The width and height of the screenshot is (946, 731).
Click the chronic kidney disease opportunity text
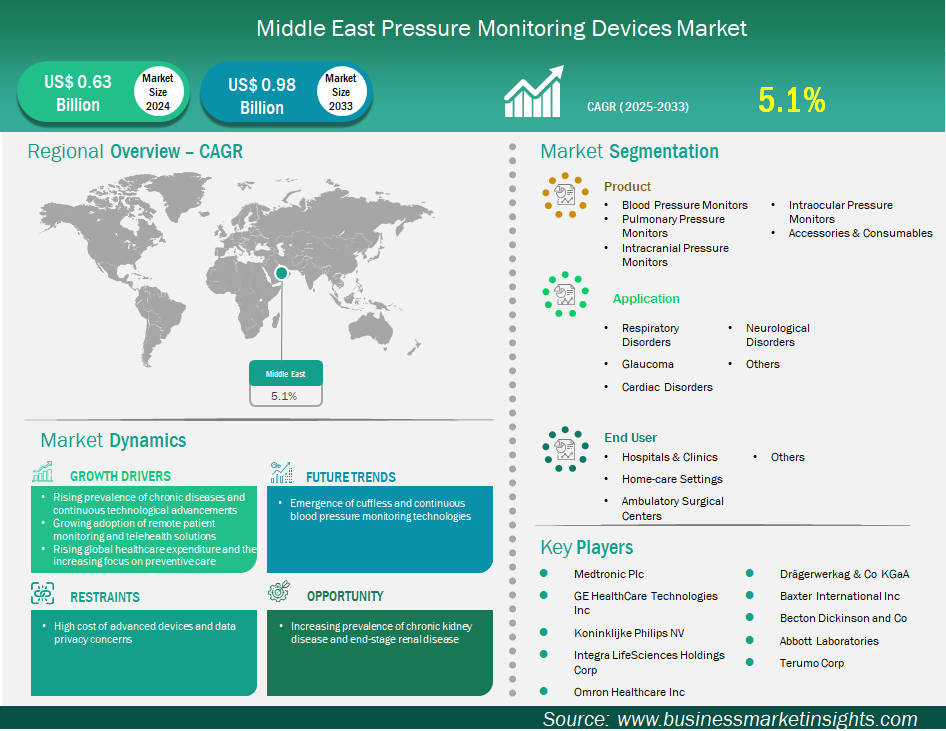coord(381,633)
